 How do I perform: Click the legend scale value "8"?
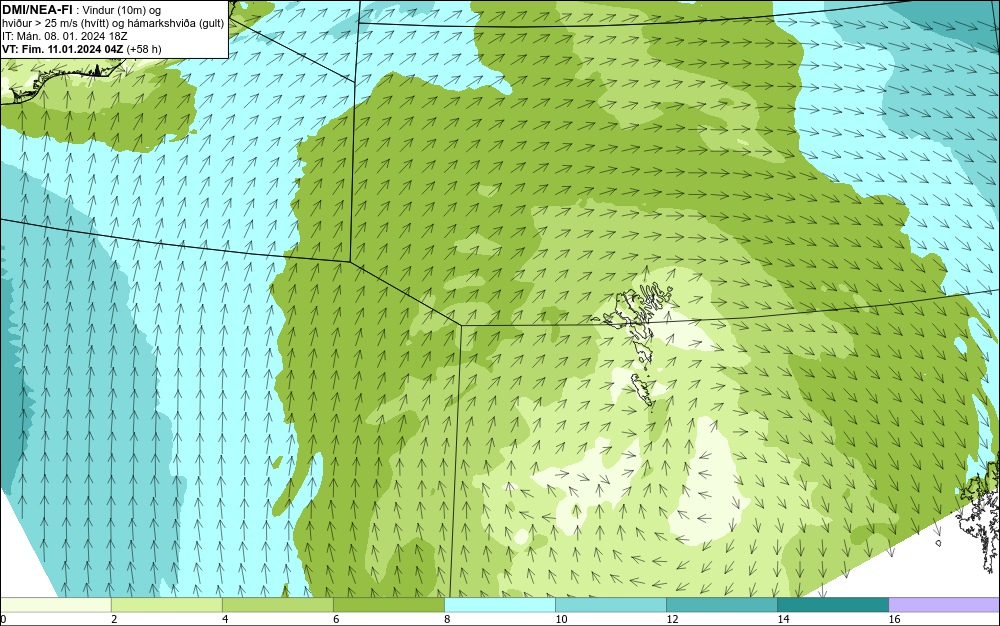(x=447, y=619)
